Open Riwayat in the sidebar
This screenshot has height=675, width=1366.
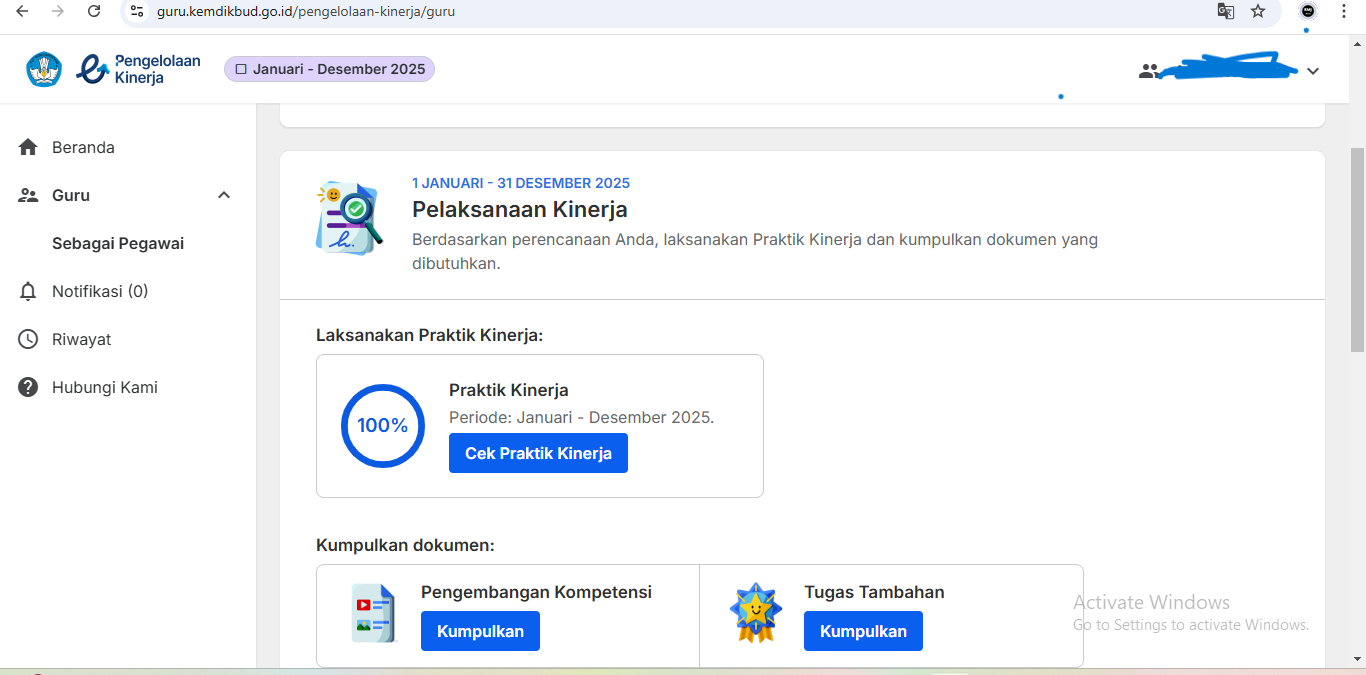[x=81, y=339]
